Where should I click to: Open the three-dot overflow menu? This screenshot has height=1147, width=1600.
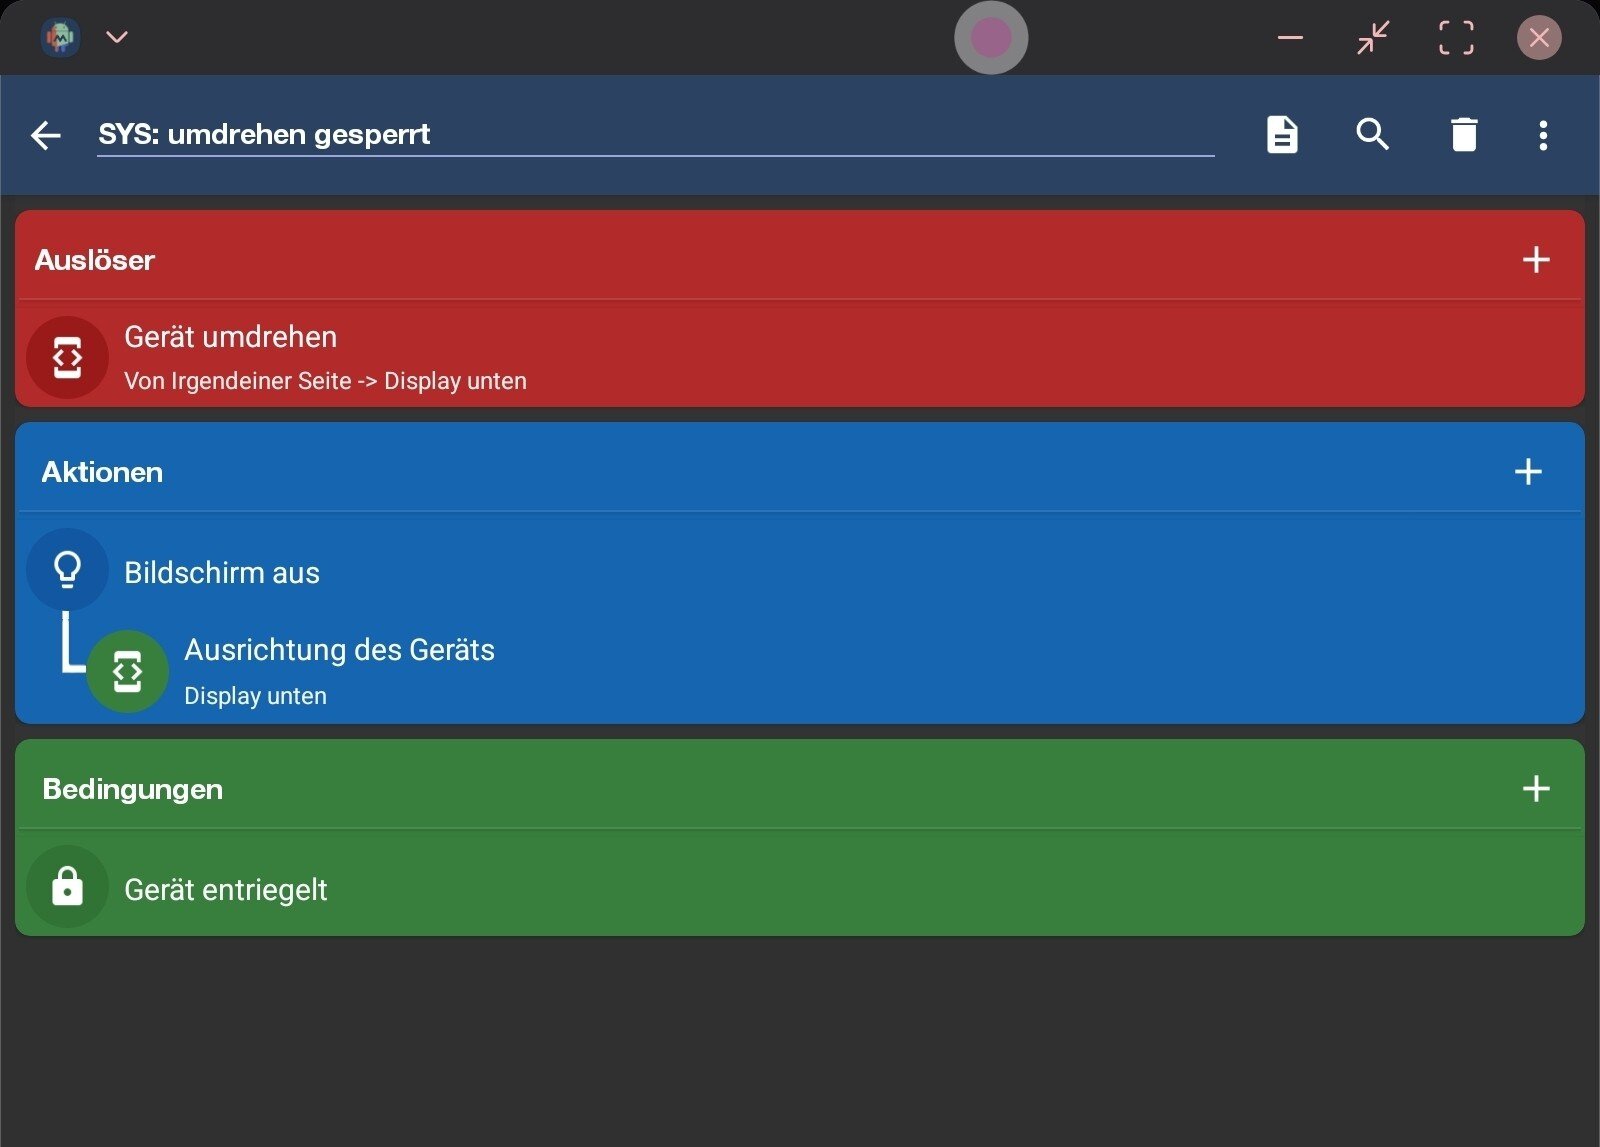pyautogui.click(x=1543, y=135)
